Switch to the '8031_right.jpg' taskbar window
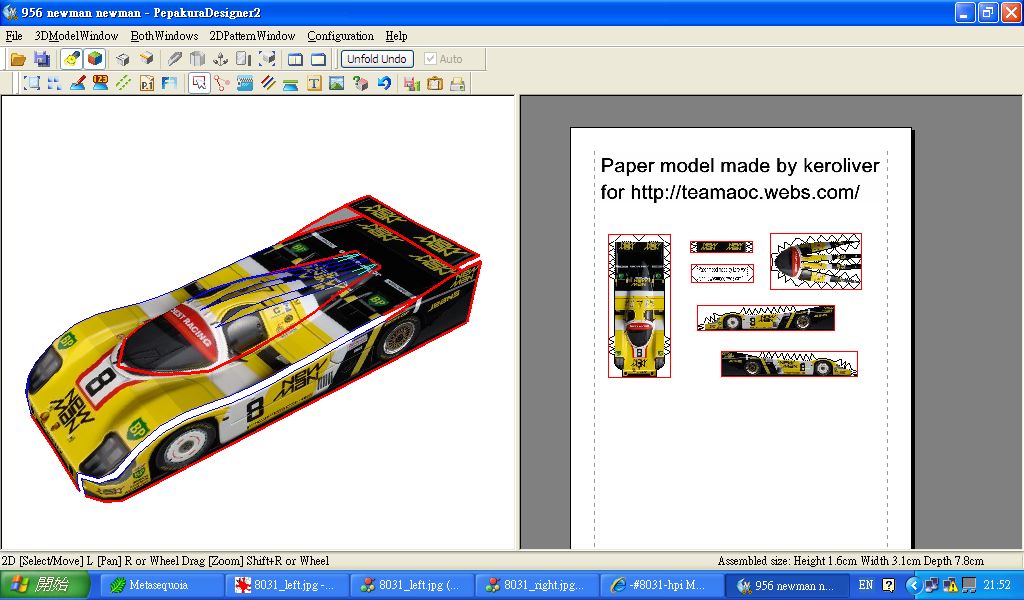Viewport: 1024px width, 600px height. (537, 585)
